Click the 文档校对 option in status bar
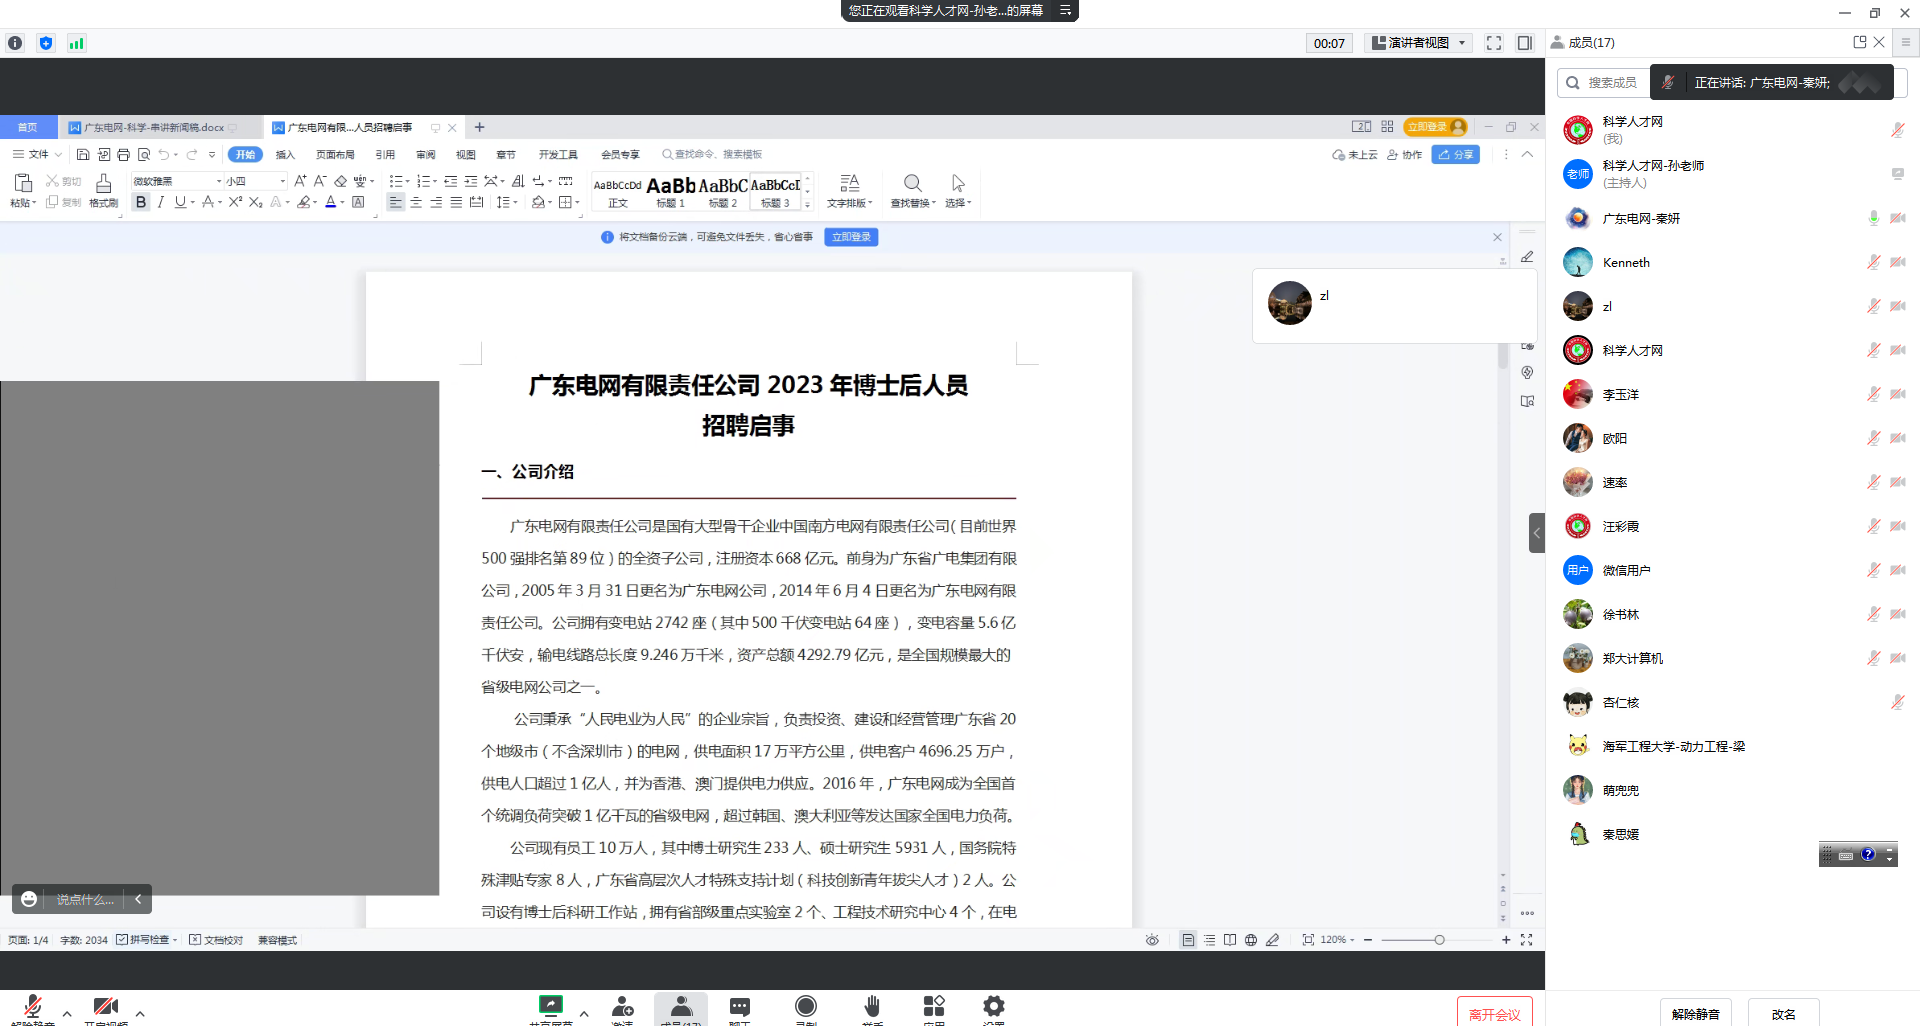Viewport: 1920px width, 1026px height. [x=216, y=940]
